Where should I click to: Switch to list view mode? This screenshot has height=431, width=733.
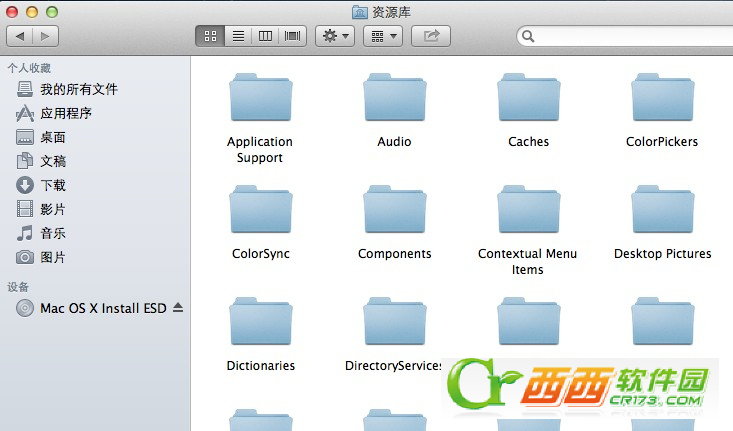[x=238, y=36]
